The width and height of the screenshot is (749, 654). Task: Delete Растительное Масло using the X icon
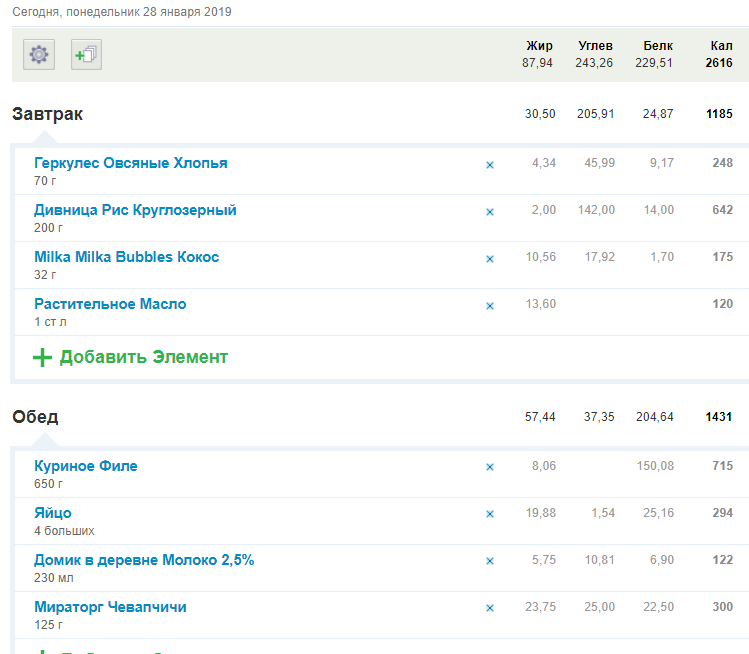(490, 306)
